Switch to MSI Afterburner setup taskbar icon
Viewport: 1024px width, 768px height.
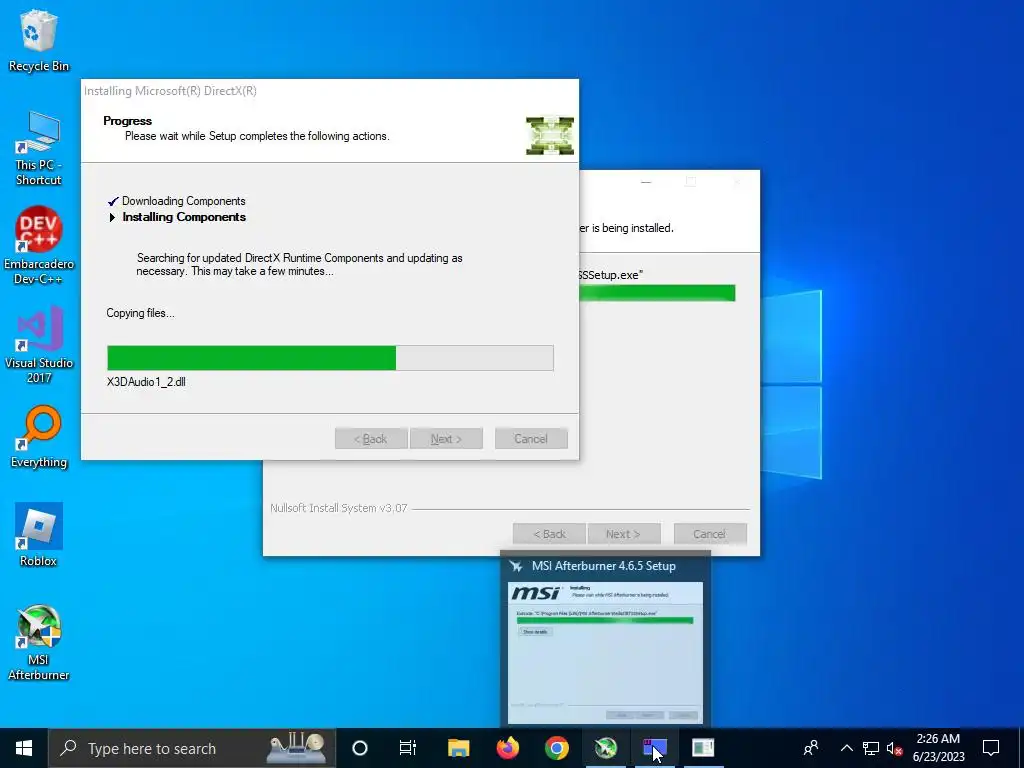605,748
